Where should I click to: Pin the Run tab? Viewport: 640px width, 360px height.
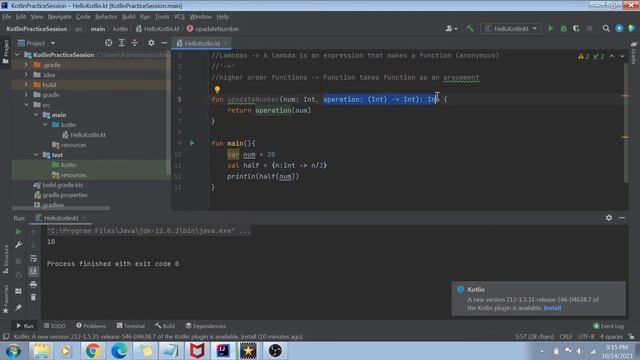pyautogui.click(x=18, y=308)
